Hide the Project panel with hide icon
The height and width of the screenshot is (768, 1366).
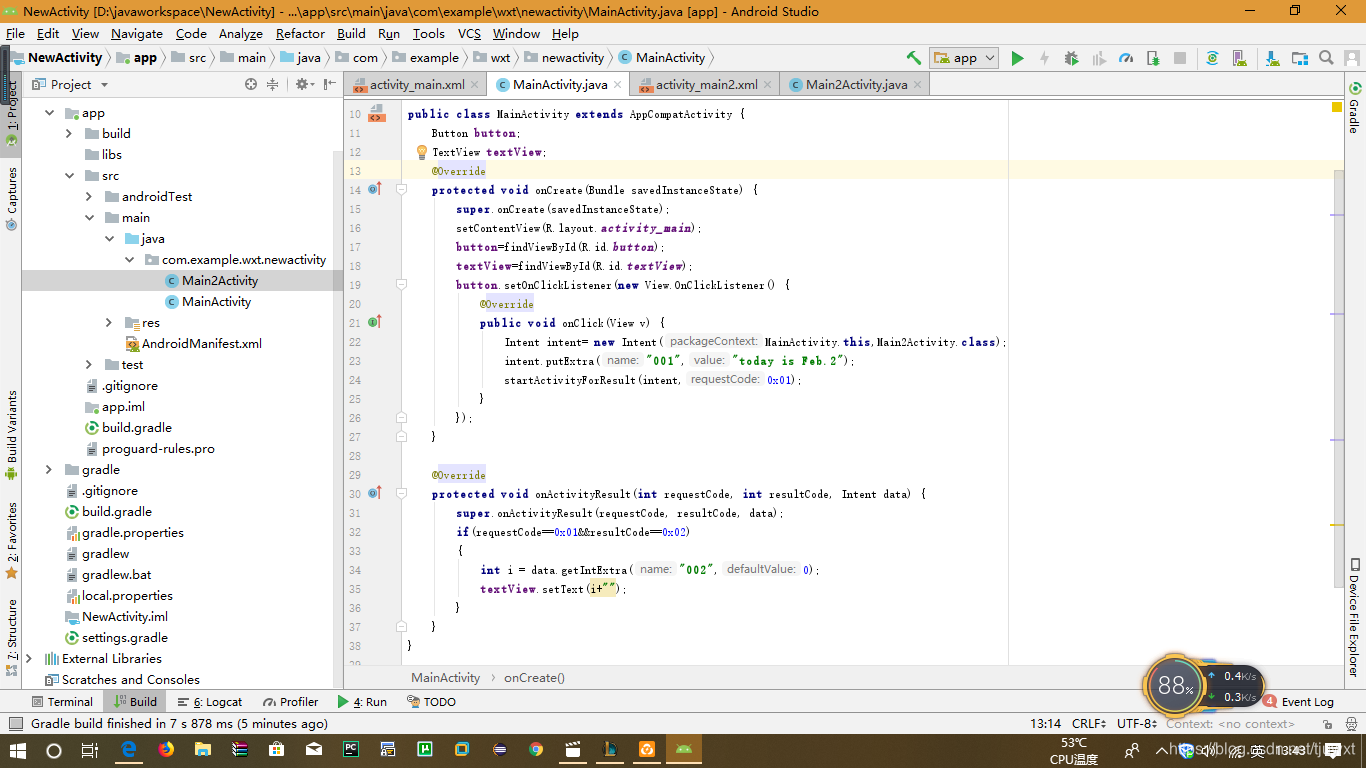330,85
